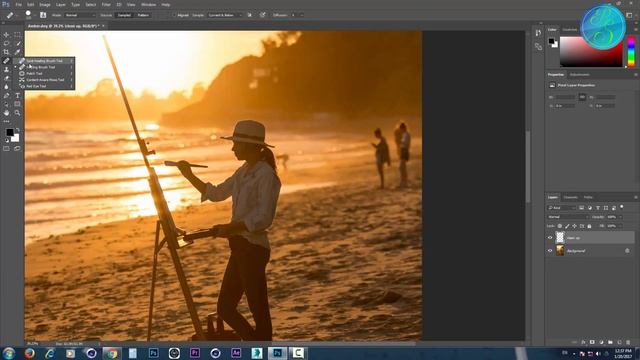Viewport: 640px width, 360px height.
Task: Open the layer Kind filter dropdown
Action: [562, 208]
